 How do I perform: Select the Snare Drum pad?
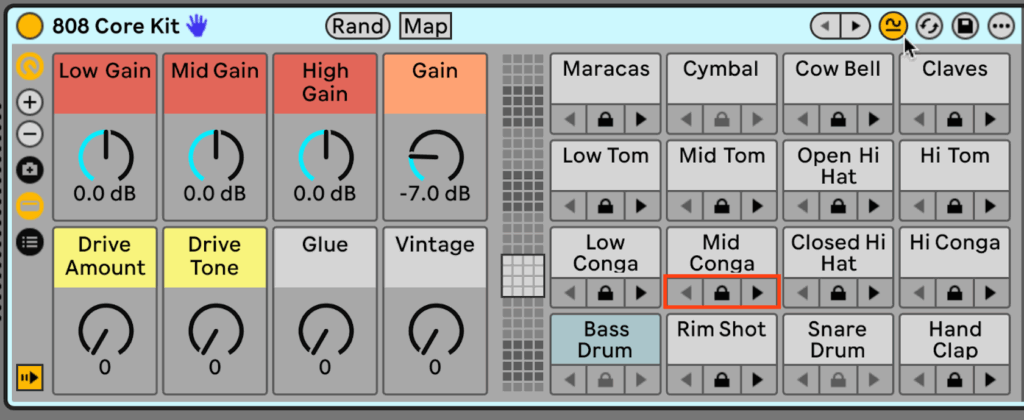[838, 339]
